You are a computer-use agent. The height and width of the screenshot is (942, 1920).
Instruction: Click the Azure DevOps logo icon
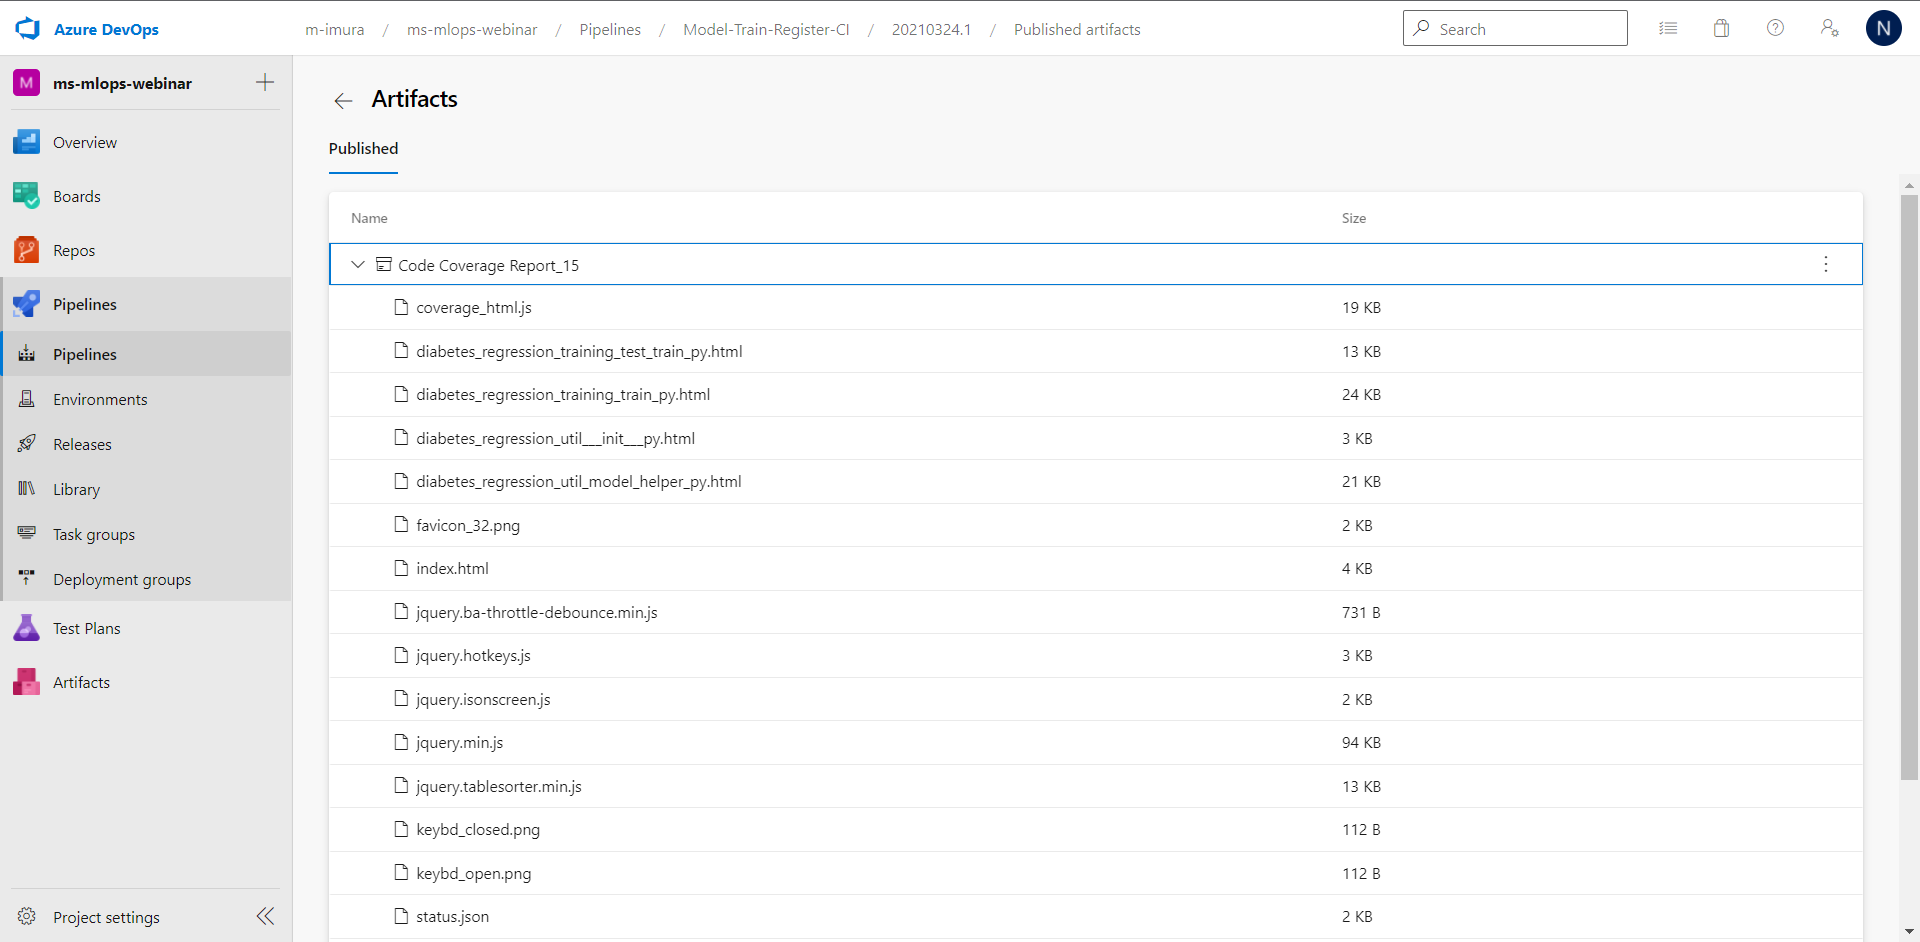28,29
